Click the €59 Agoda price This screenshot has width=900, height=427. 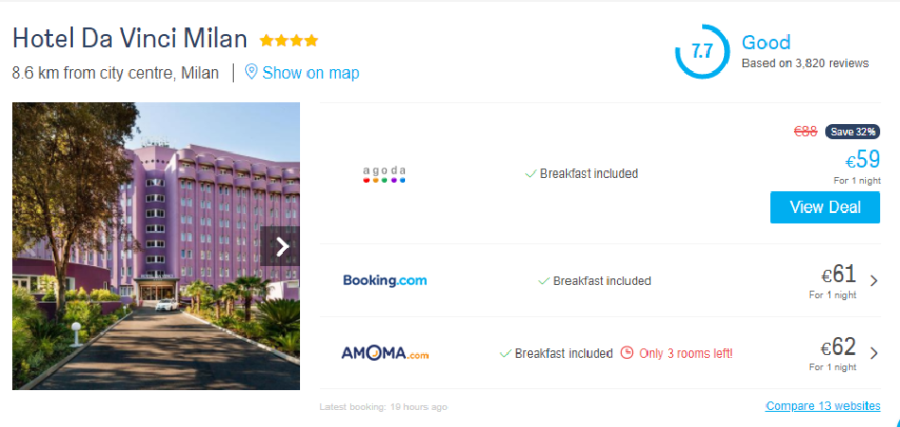click(862, 160)
